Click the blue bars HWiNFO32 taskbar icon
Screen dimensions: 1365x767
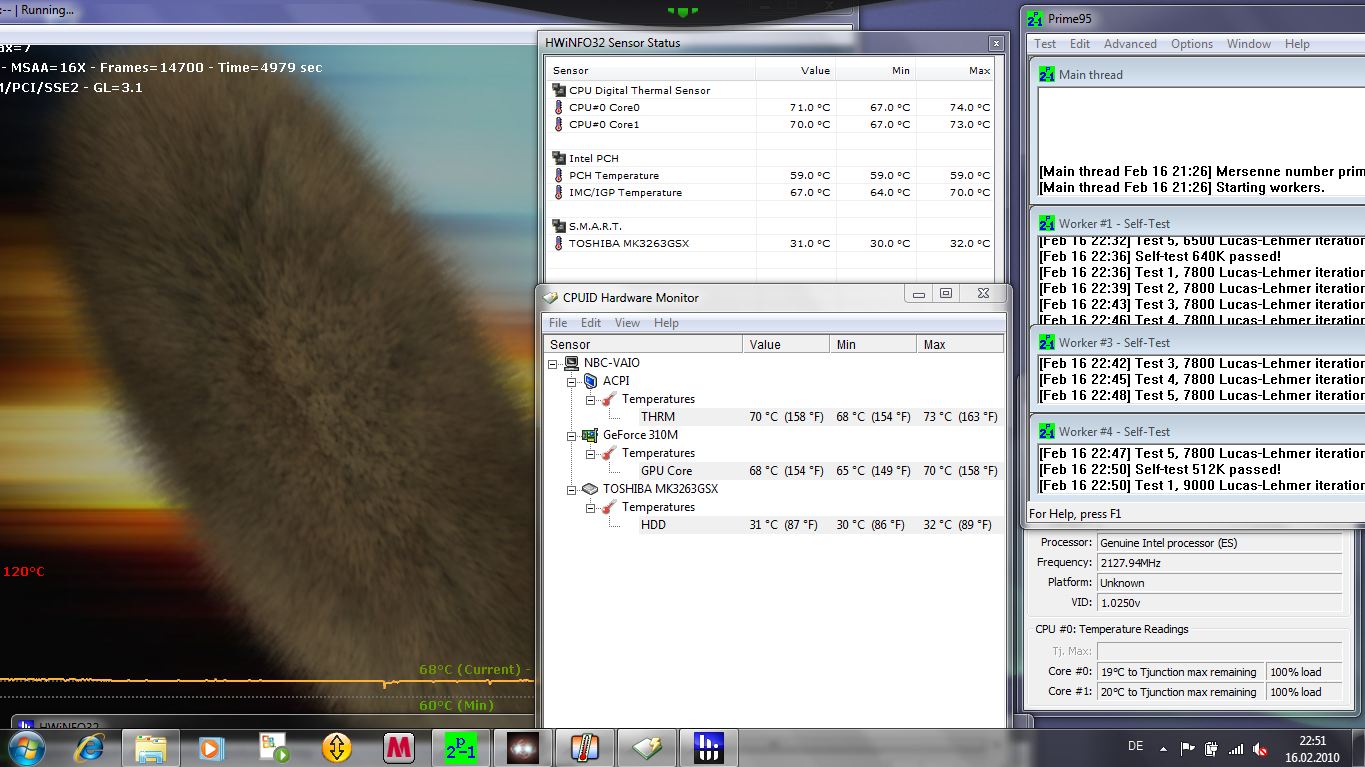pos(709,748)
